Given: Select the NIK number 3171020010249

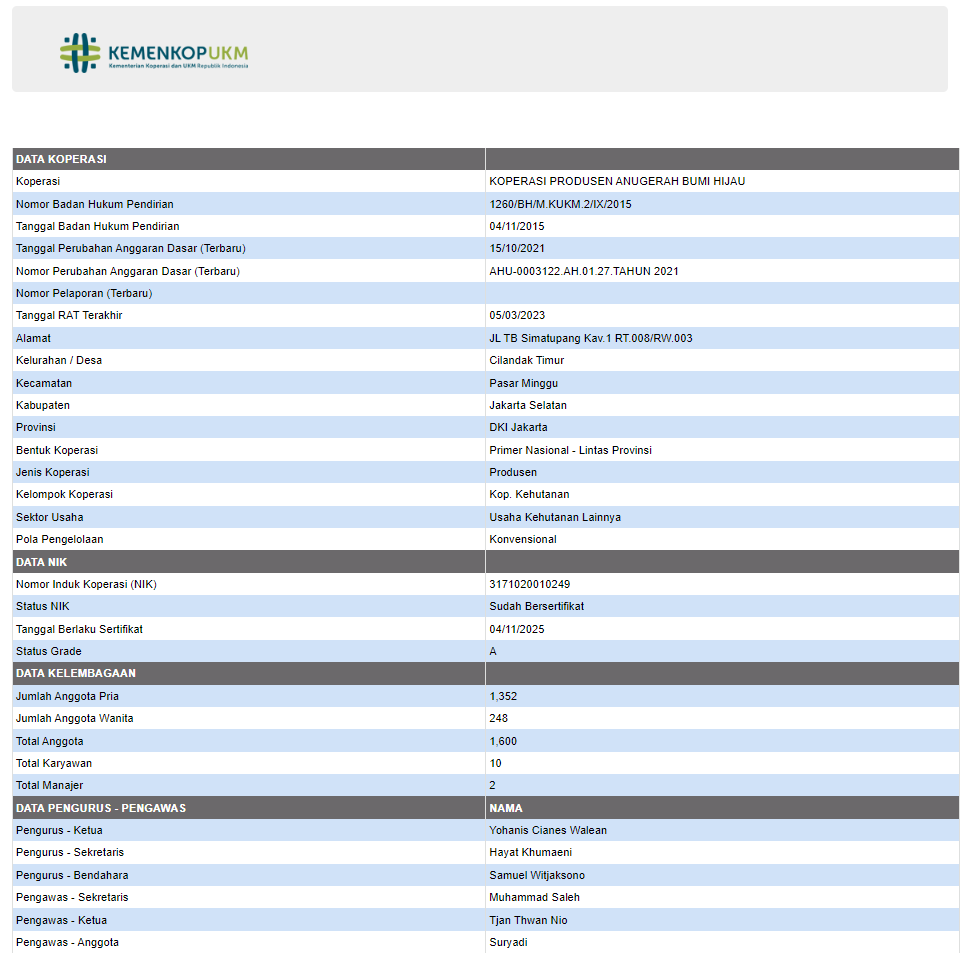Looking at the screenshot, I should point(529,584).
